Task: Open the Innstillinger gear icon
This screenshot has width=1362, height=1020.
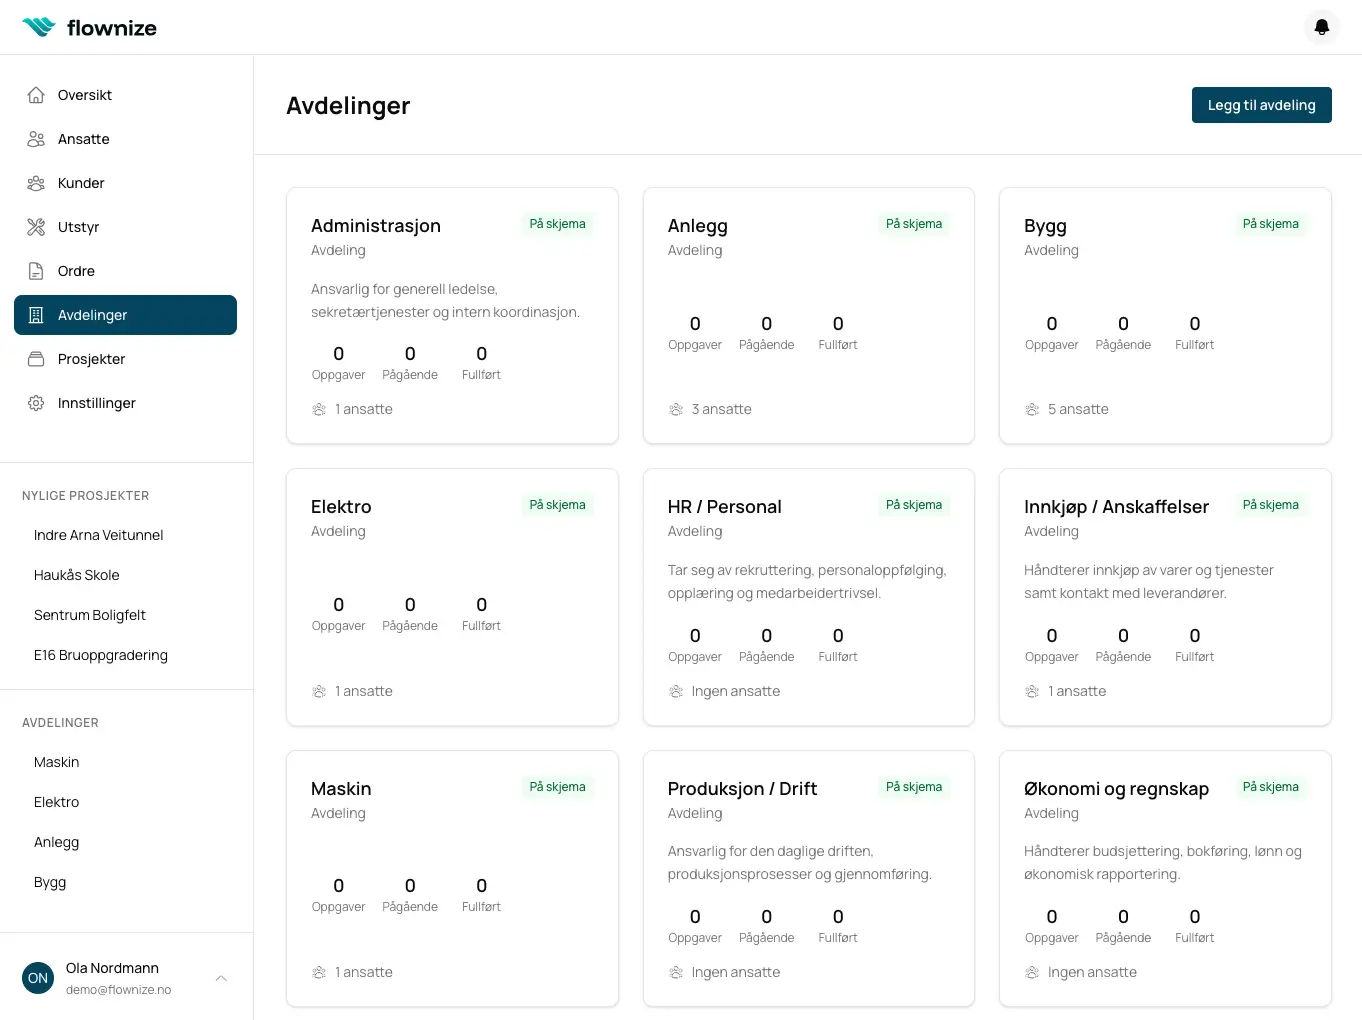Action: [x=36, y=402]
